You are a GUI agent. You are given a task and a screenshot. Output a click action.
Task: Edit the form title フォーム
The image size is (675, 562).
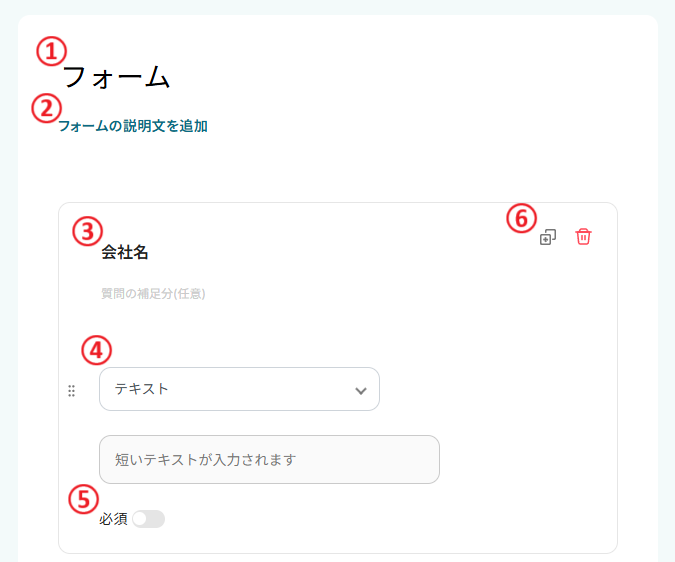pyautogui.click(x=116, y=77)
